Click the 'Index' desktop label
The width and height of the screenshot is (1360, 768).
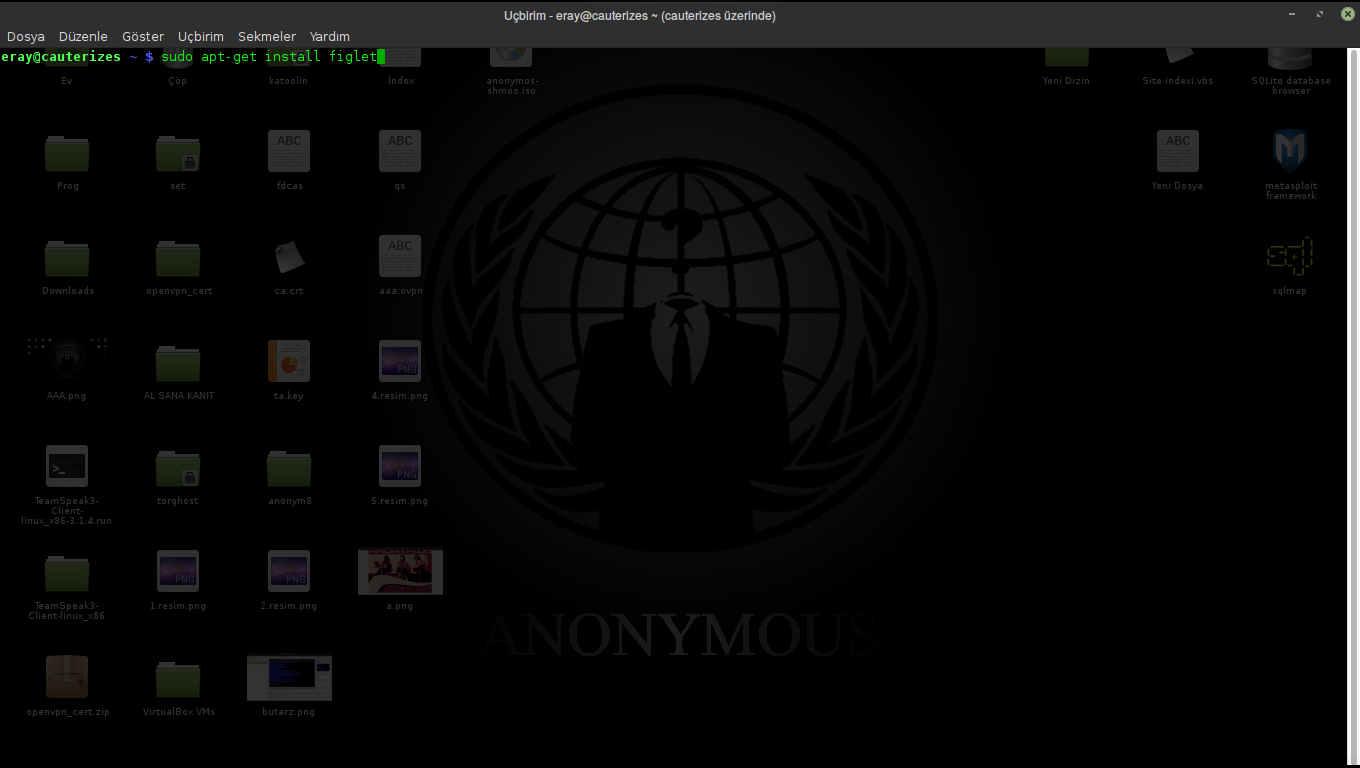(x=400, y=81)
